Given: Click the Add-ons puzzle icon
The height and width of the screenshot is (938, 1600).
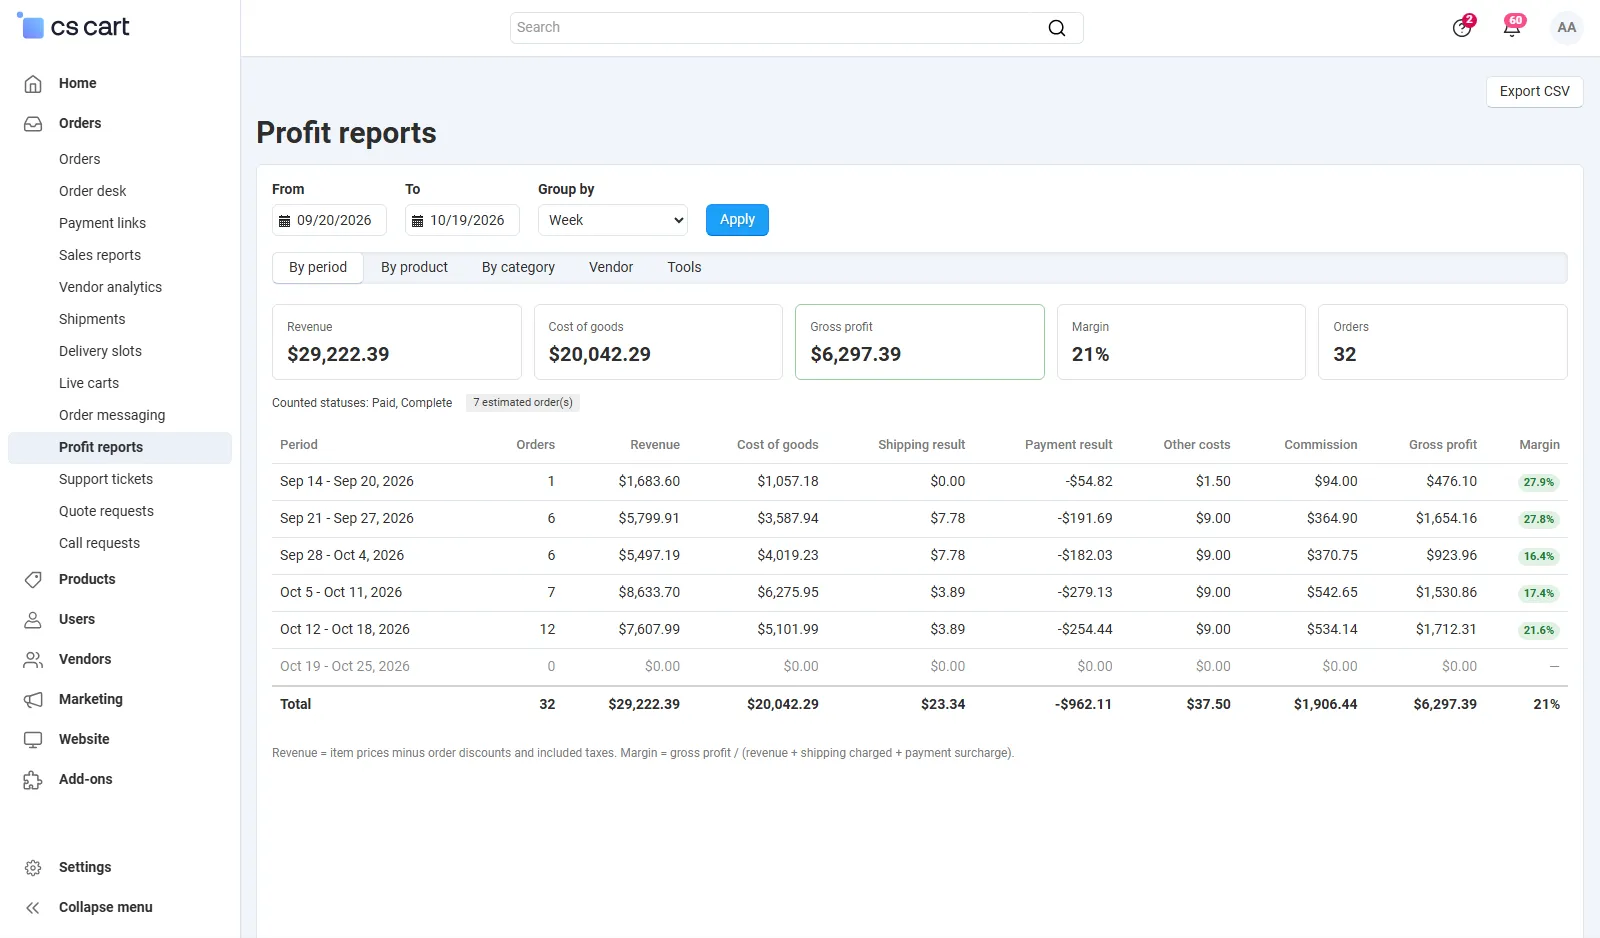Looking at the screenshot, I should point(33,779).
